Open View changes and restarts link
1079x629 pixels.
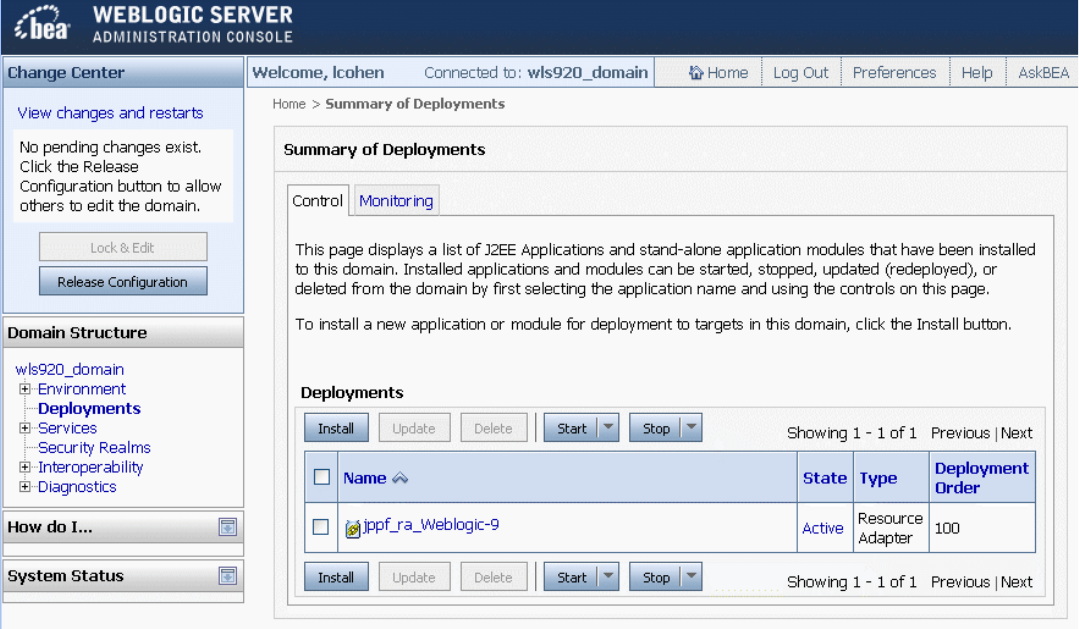click(110, 113)
